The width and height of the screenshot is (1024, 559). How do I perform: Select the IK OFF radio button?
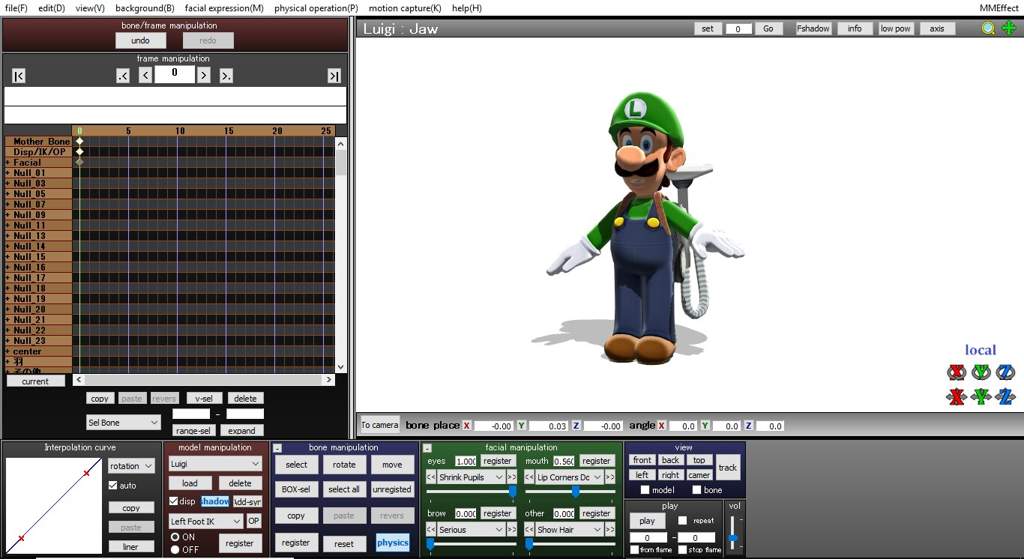[x=175, y=550]
